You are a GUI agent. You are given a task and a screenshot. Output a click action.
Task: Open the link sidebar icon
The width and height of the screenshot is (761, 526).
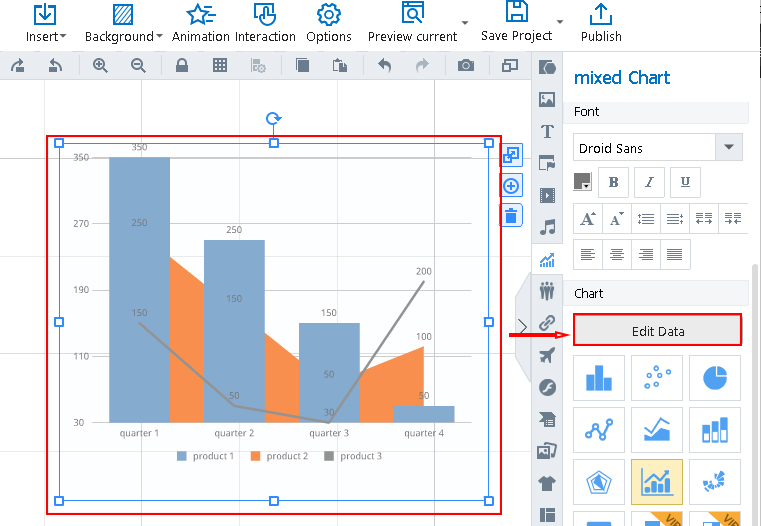(x=547, y=323)
